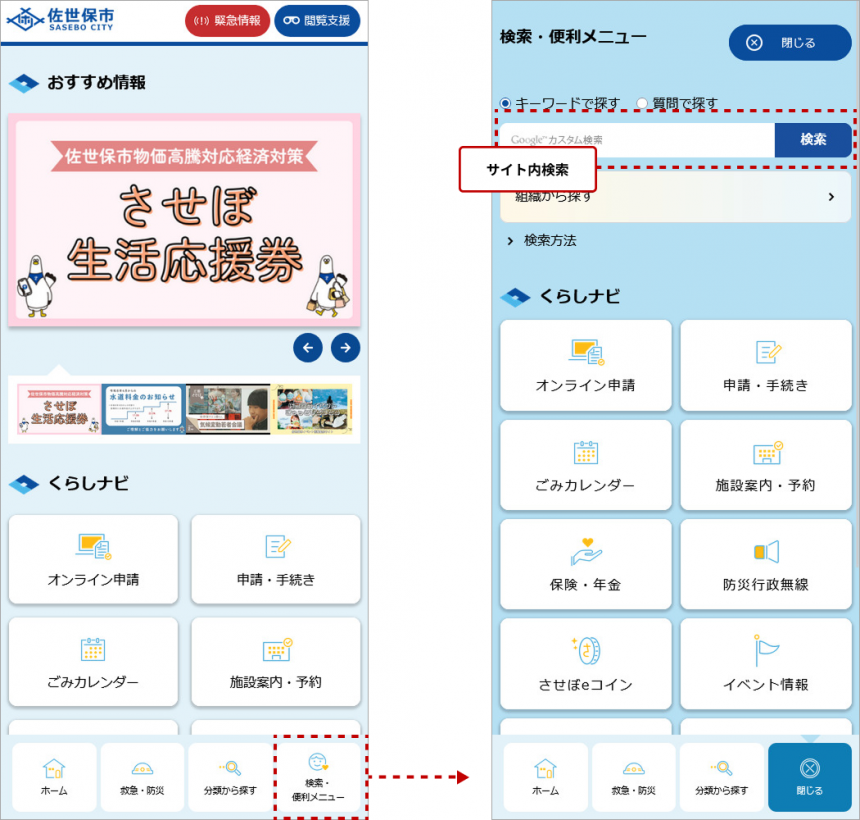Select the 水道料金のお知らせ thumbnail
Viewport: 860px width, 820px height.
(142, 409)
